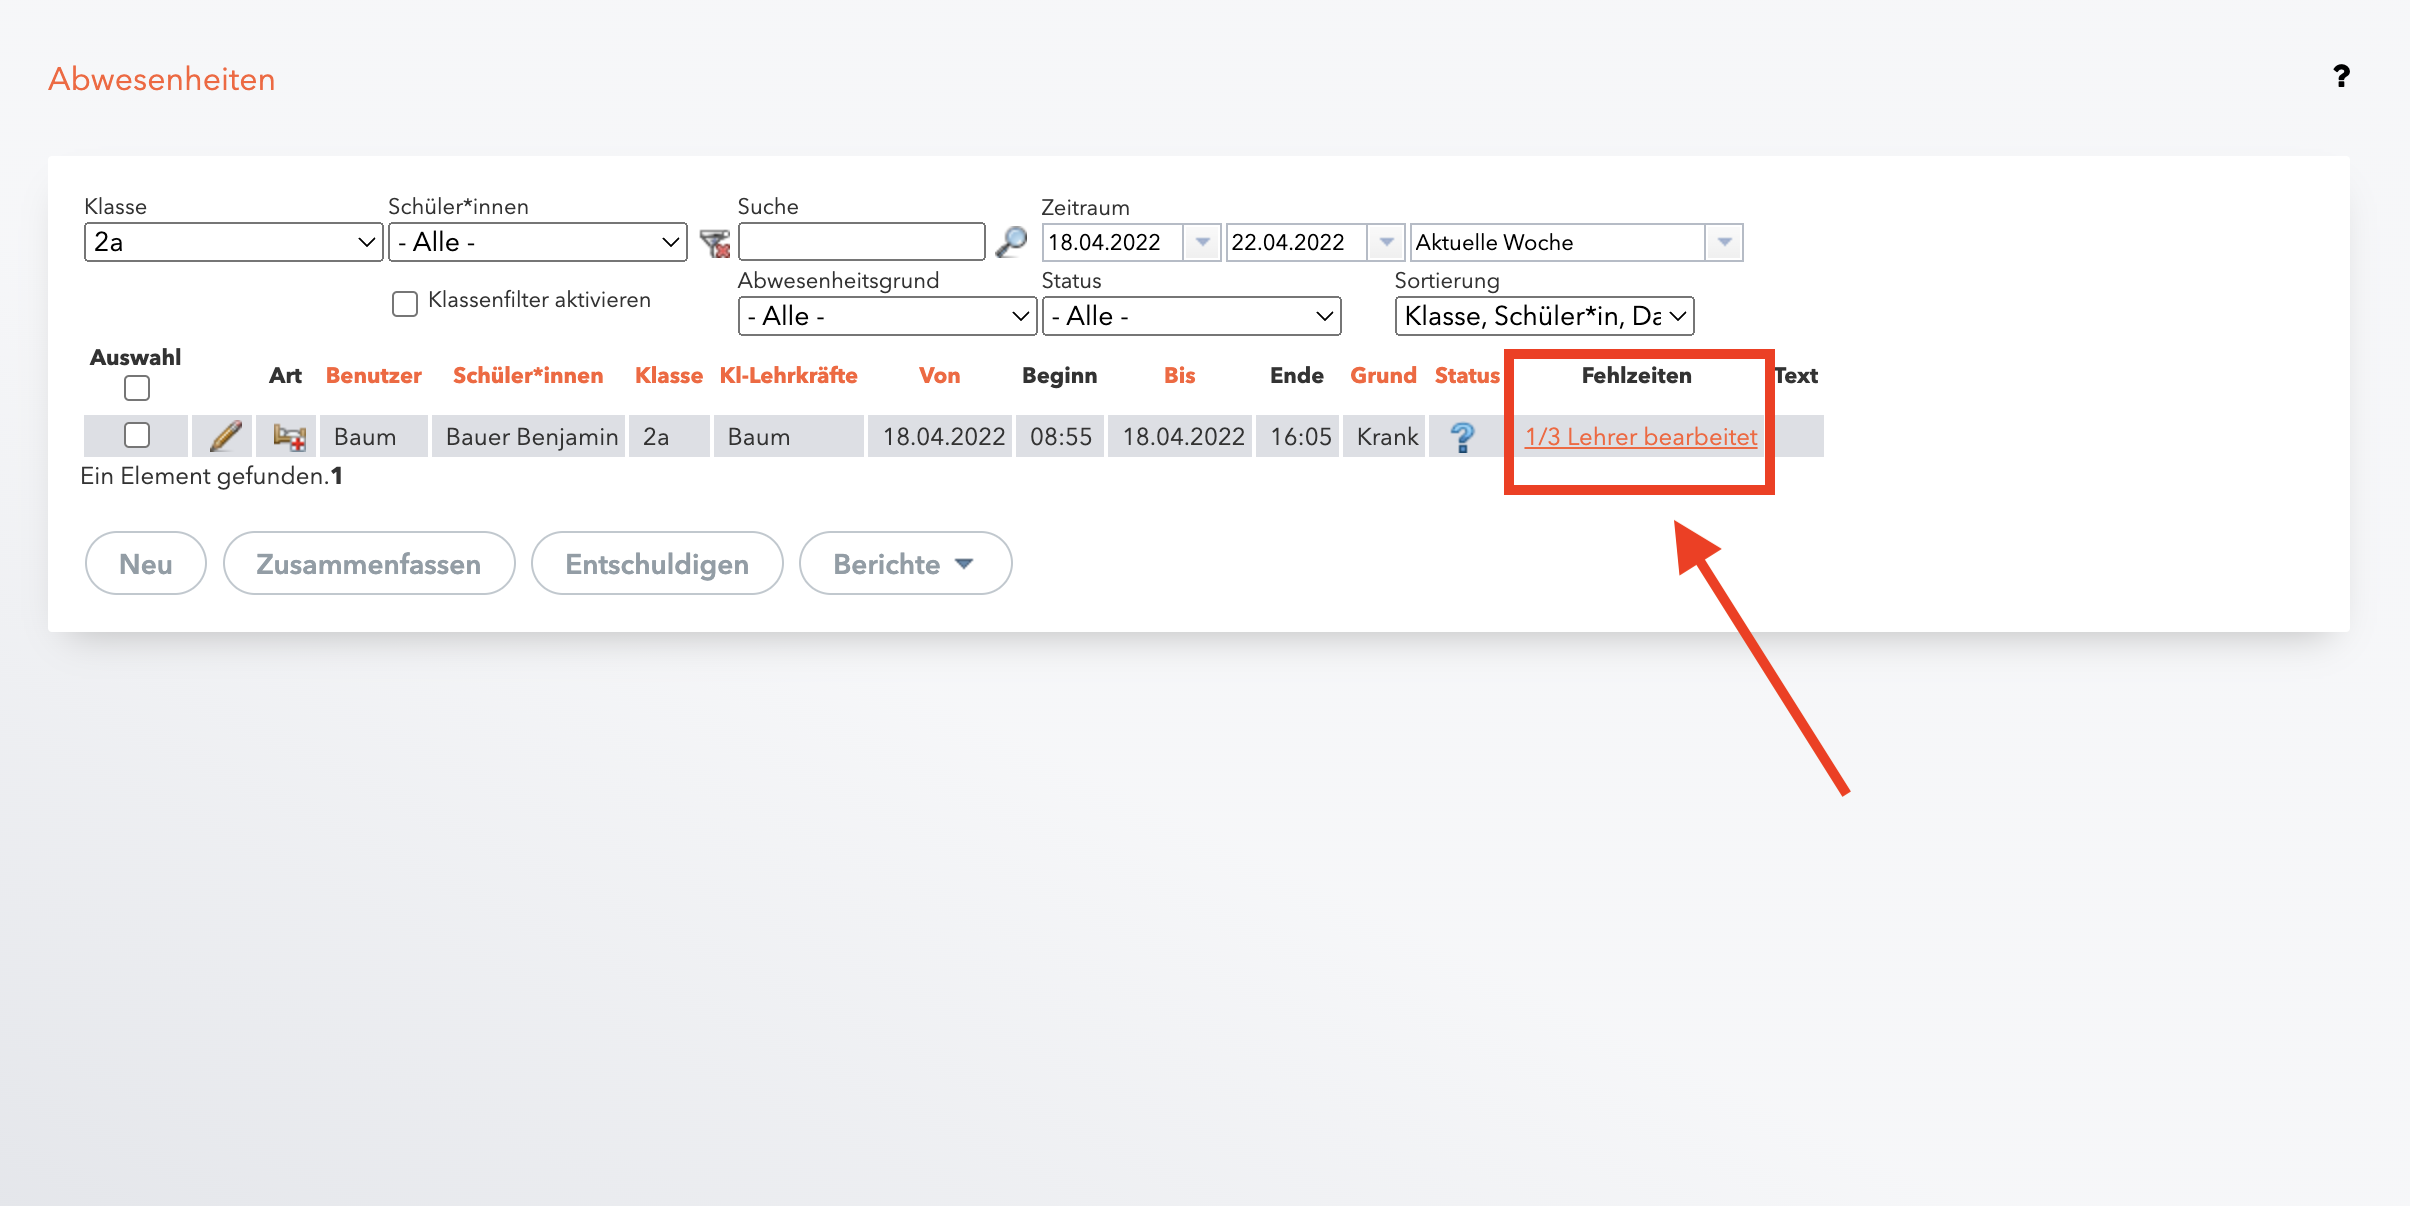Open the end date calendar arrow
Image resolution: width=2410 pixels, height=1206 pixels.
(x=1386, y=242)
